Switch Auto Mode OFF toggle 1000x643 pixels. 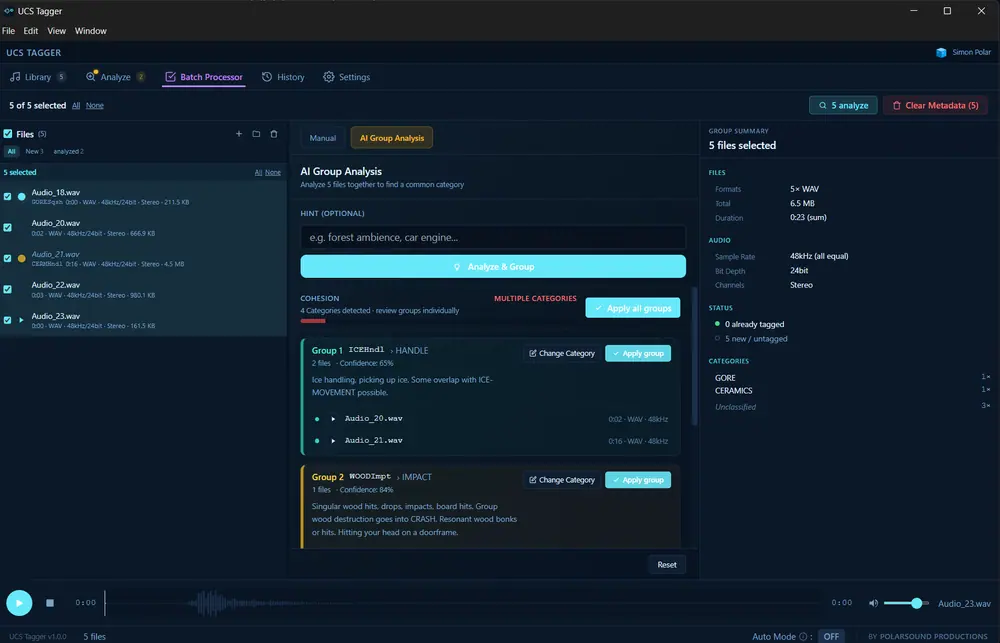831,636
